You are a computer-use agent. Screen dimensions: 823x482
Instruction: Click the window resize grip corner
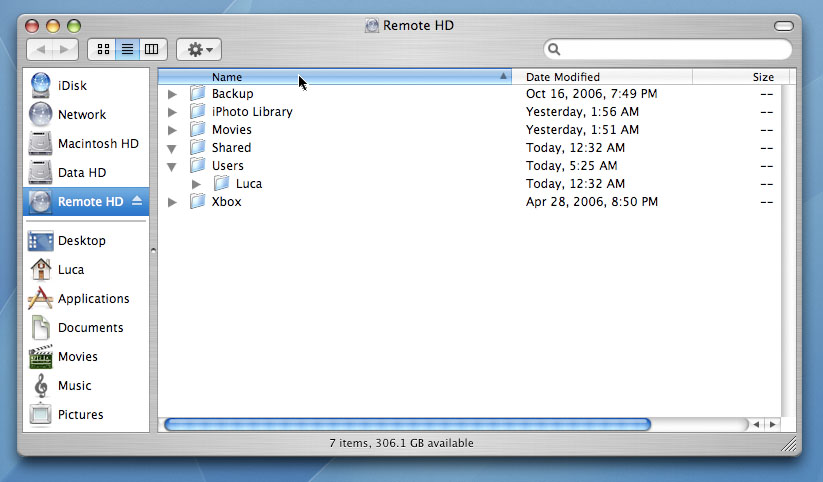pos(789,444)
